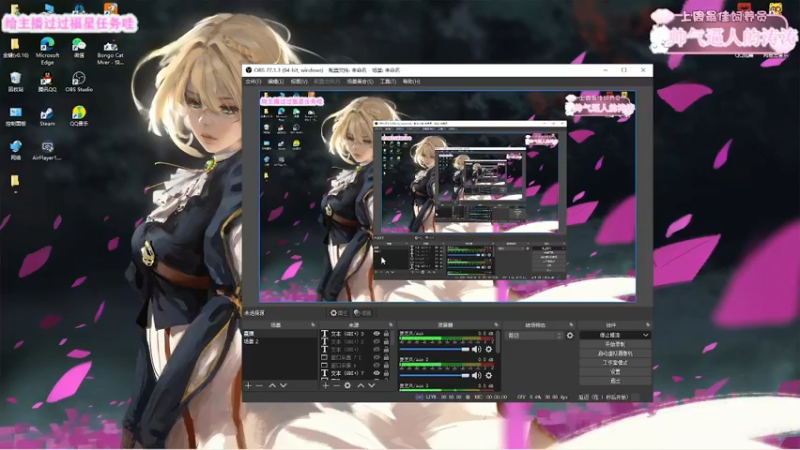Open the OBS Studio desktop shortcut
This screenshot has width=800, height=450.
pos(79,82)
